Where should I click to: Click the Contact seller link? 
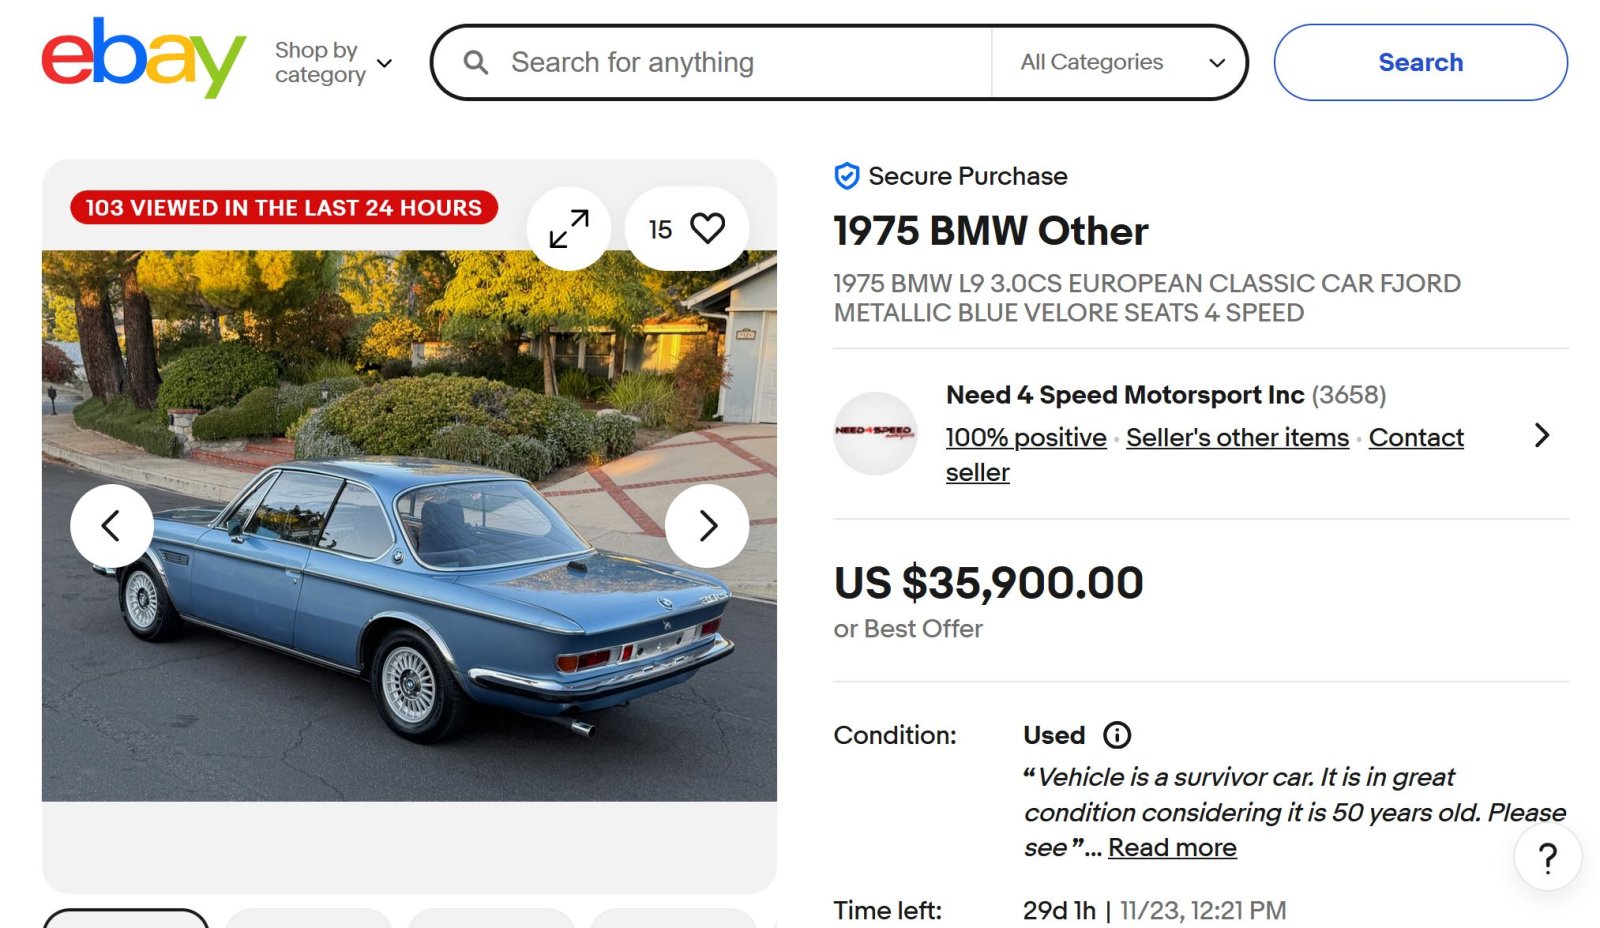click(x=1415, y=438)
